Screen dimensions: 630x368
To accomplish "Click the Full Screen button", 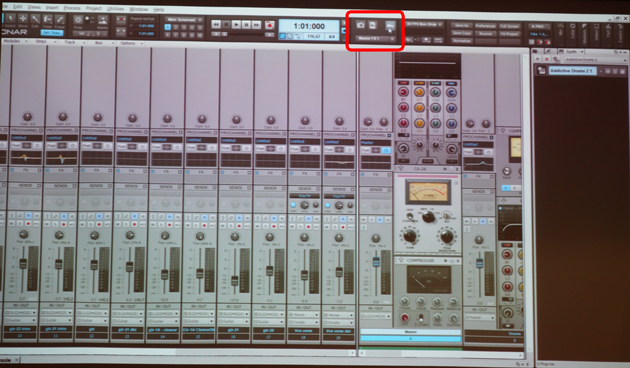I will coord(509,26).
